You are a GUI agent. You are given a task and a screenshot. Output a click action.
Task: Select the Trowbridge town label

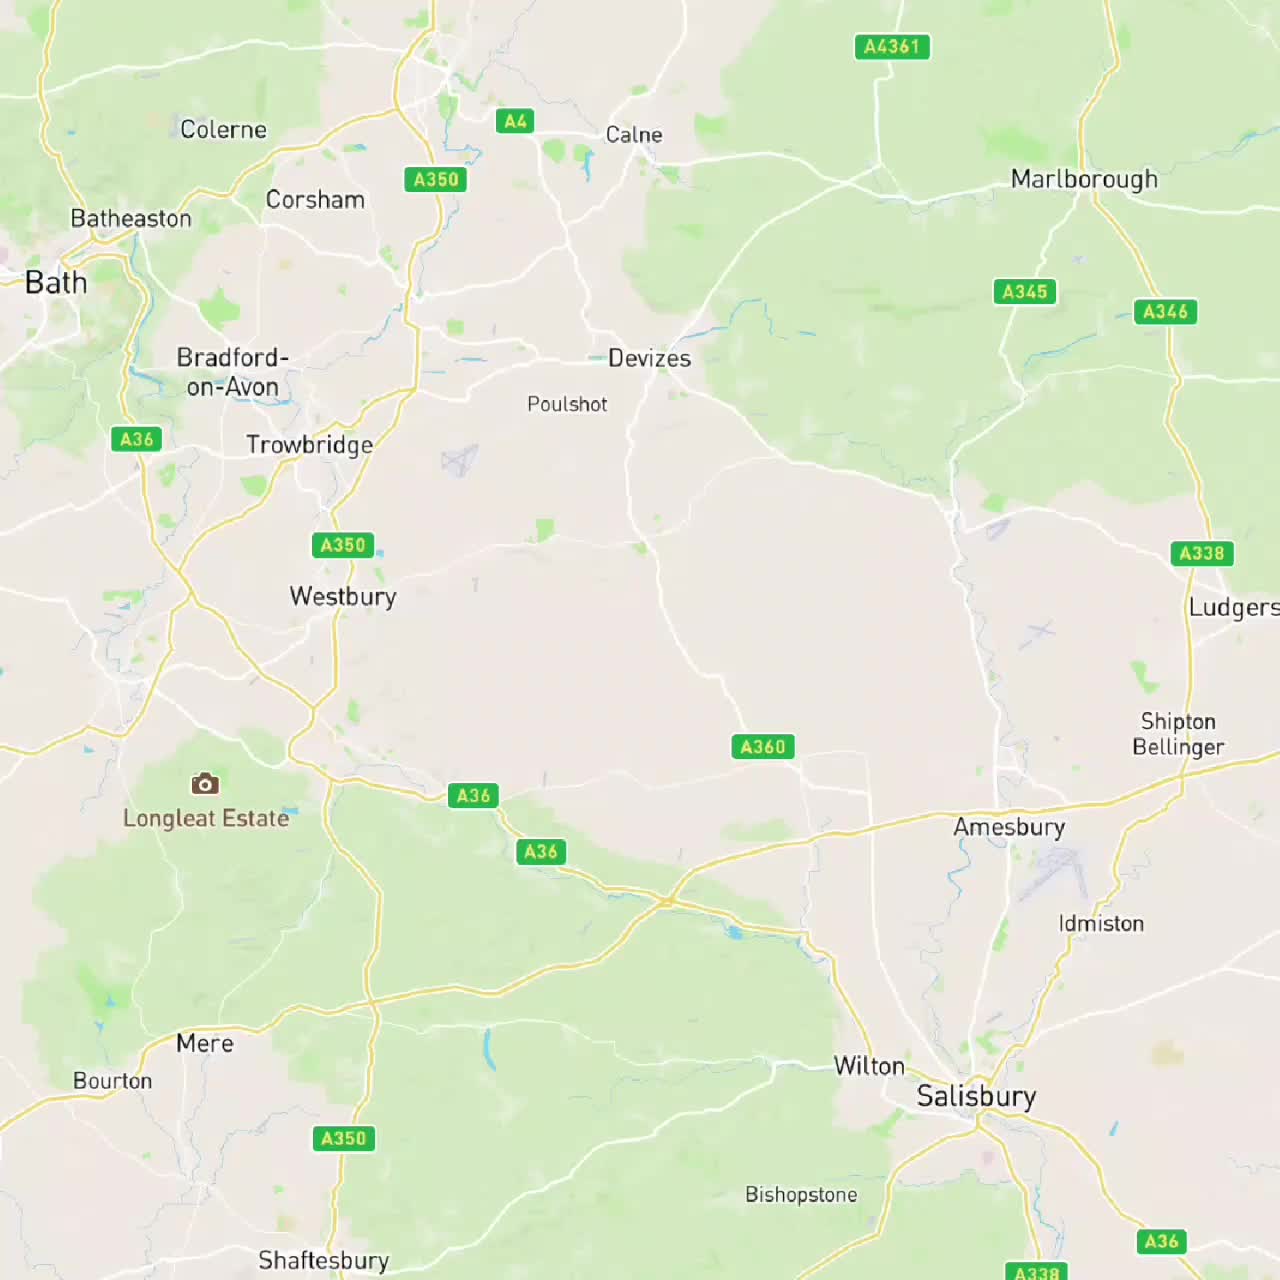click(x=309, y=445)
